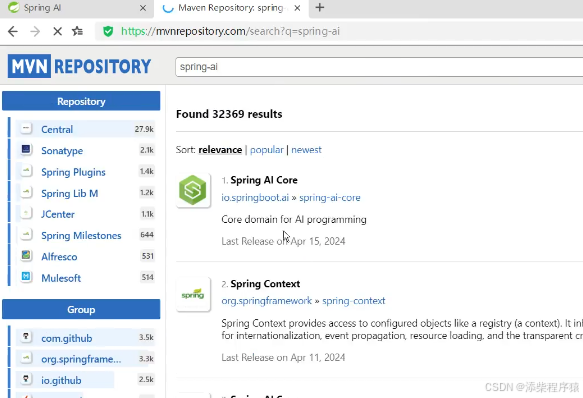This screenshot has width=583, height=398.
Task: Click the Mulesoft repository icon
Action: (x=26, y=277)
